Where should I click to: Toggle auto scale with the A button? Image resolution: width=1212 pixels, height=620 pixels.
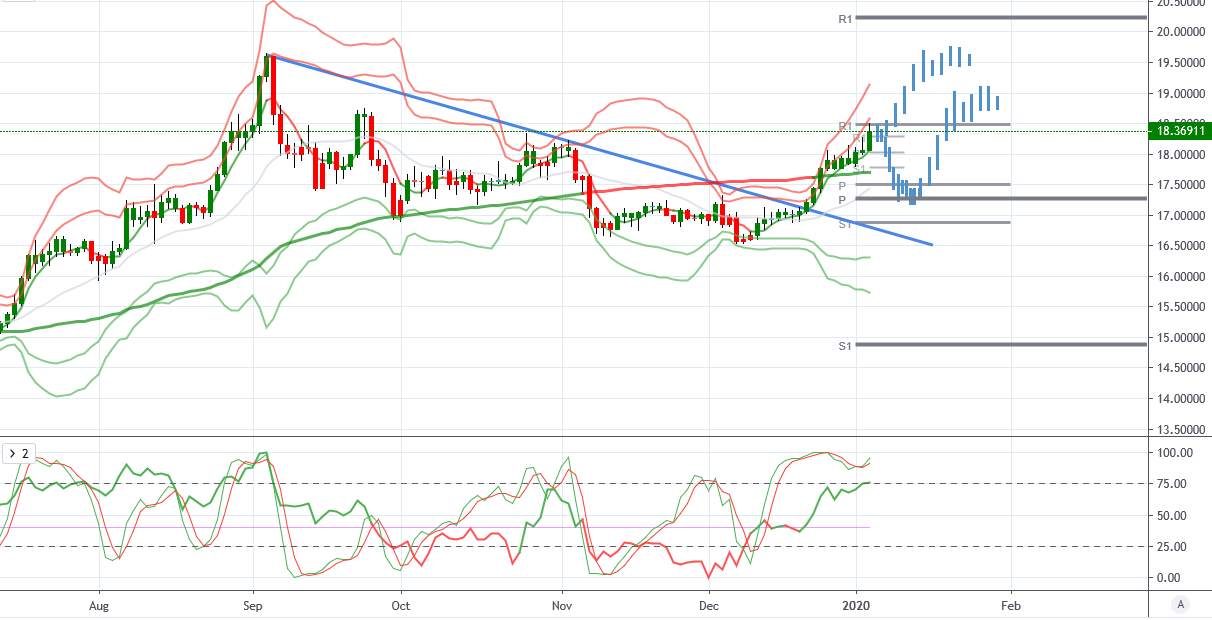tap(1181, 604)
